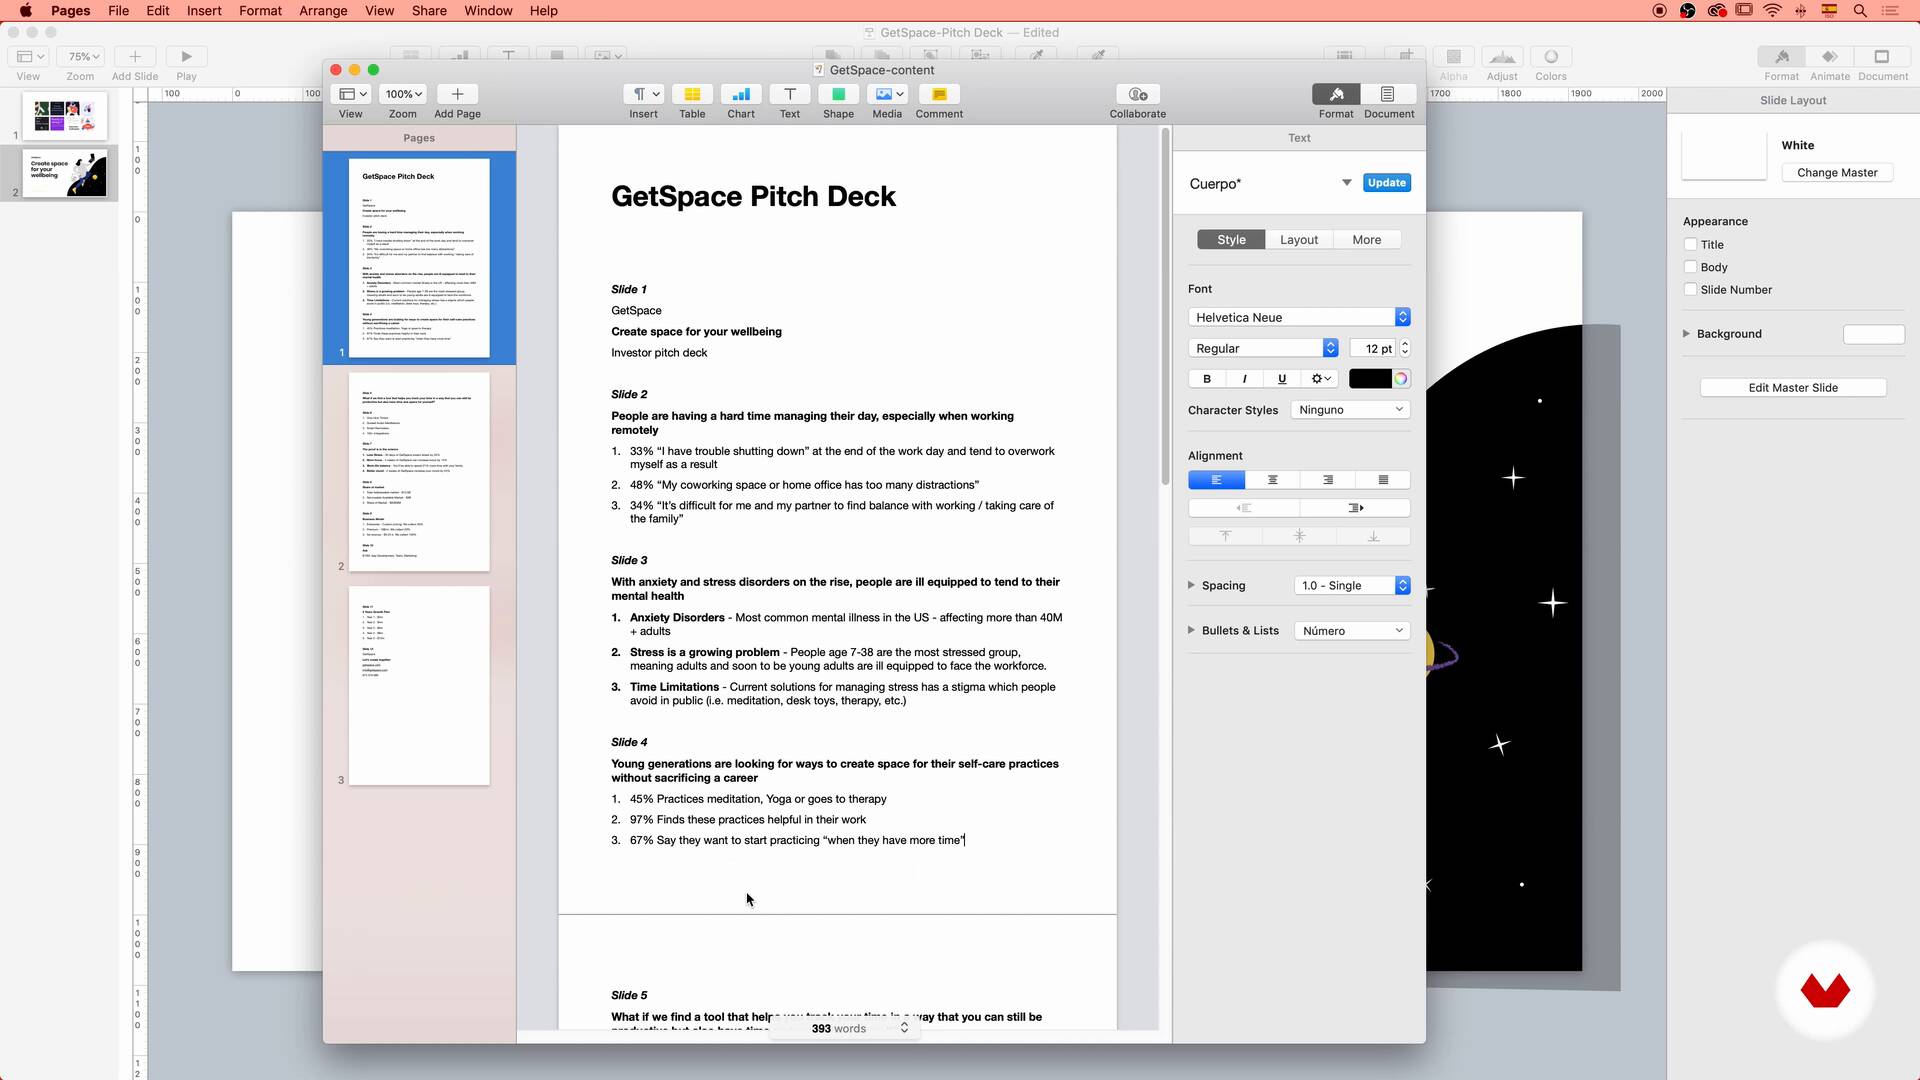1920x1080 pixels.
Task: Click the Chart icon in Pages toolbar
Action: [x=741, y=94]
